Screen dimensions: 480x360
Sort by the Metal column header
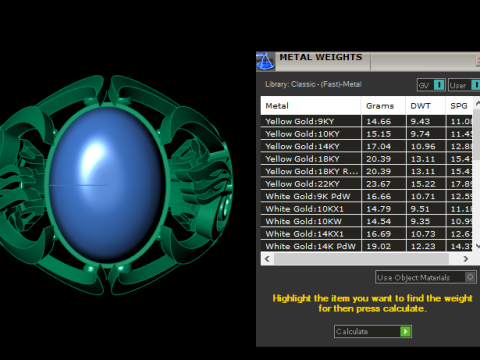[x=311, y=106]
